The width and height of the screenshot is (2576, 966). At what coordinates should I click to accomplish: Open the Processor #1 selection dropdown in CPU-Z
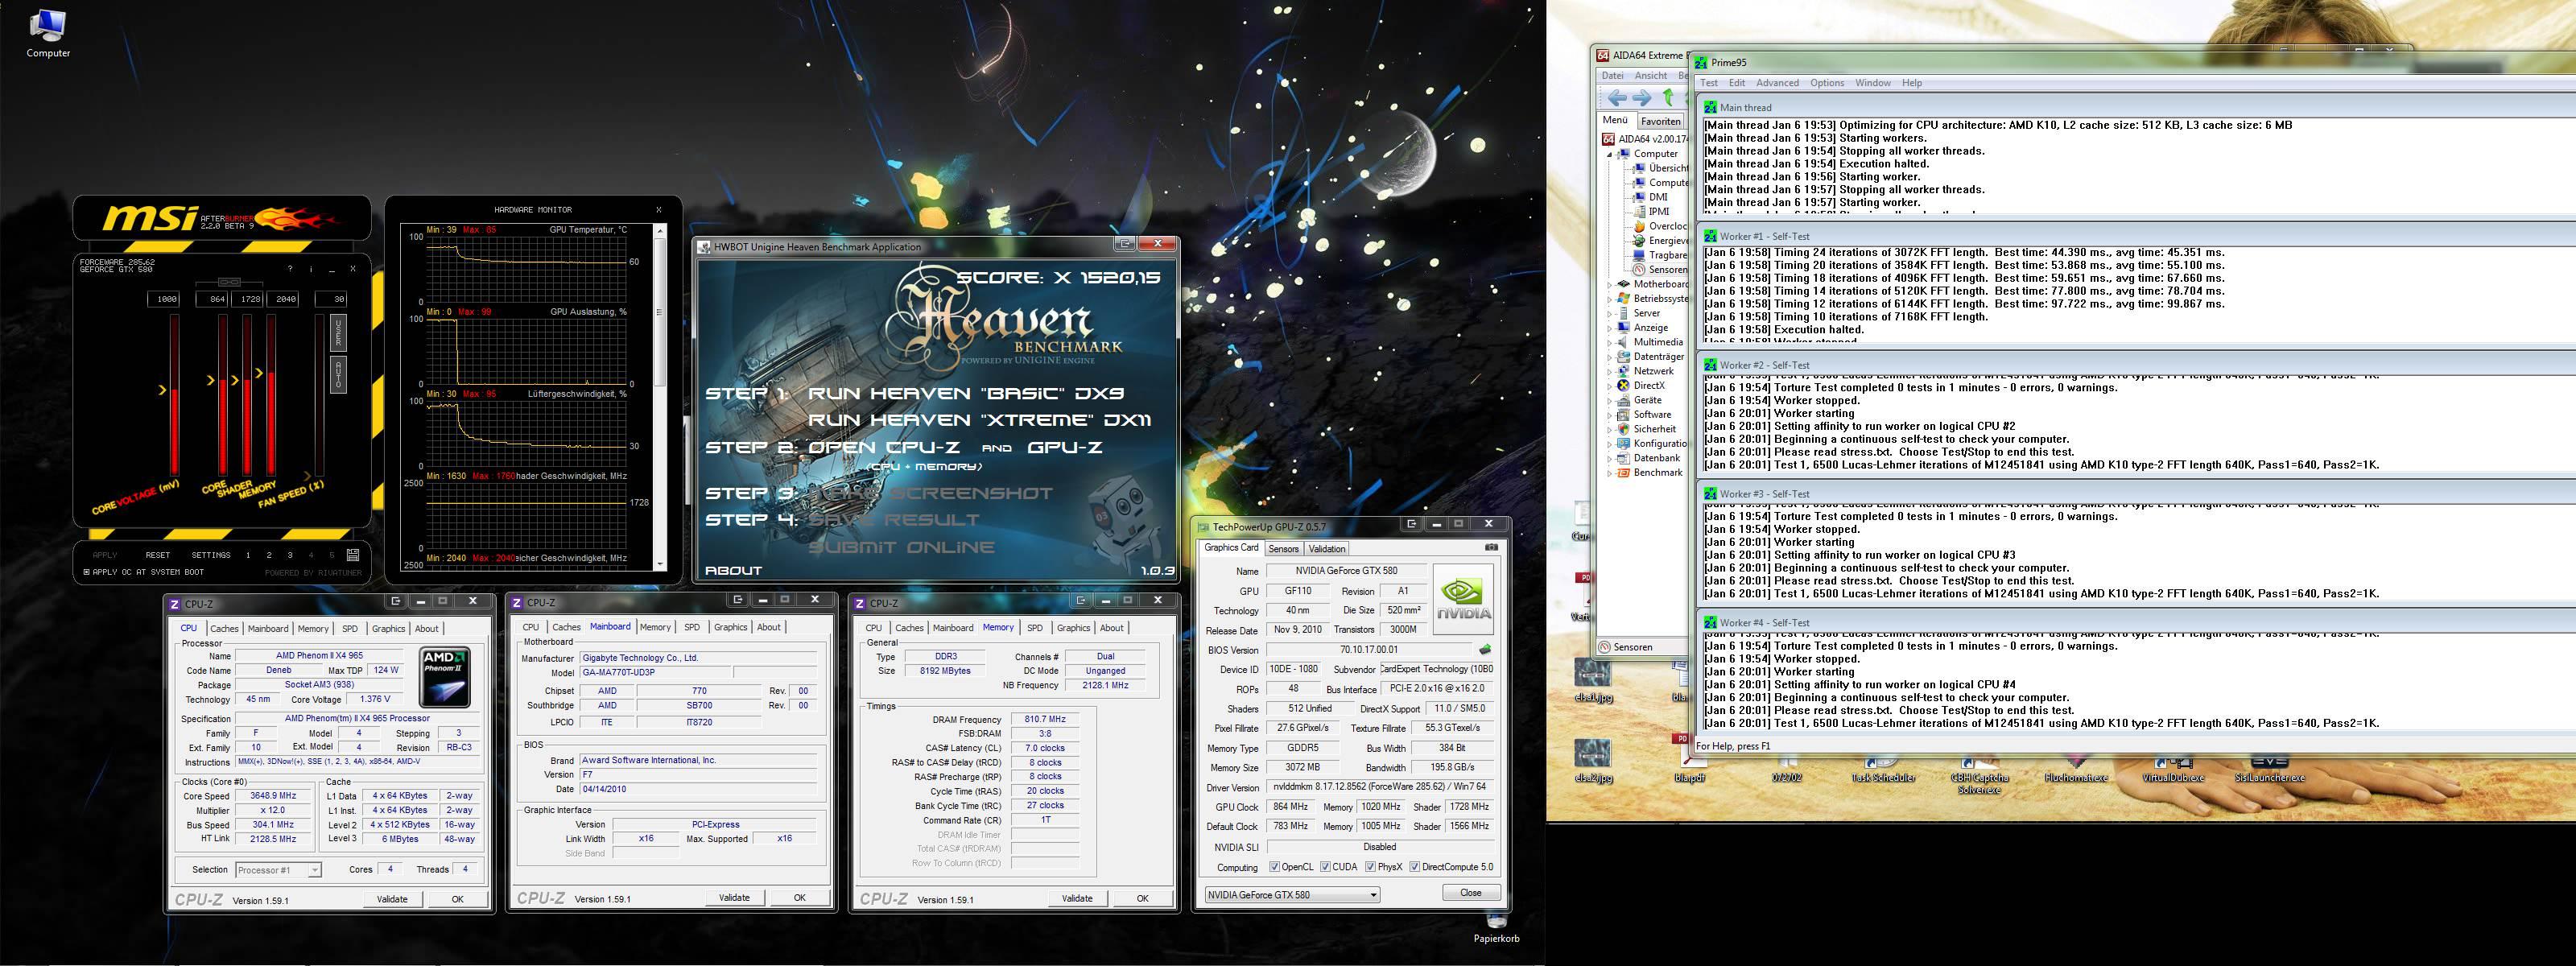point(278,870)
